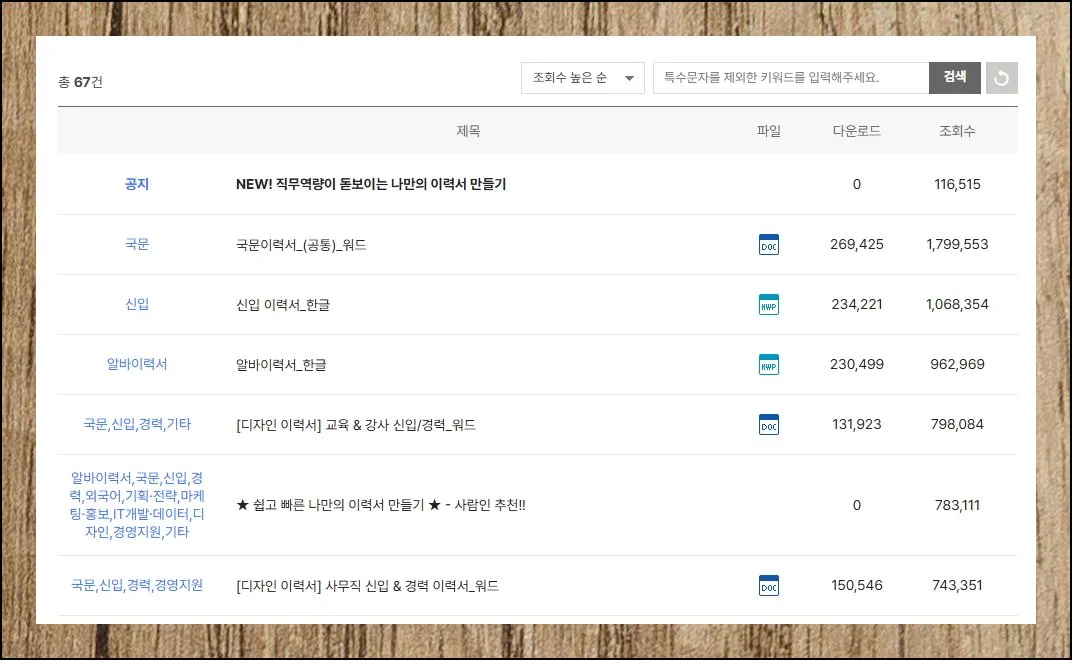
Task: Download the HWP file for 신입 이력서_한글
Action: coord(768,304)
